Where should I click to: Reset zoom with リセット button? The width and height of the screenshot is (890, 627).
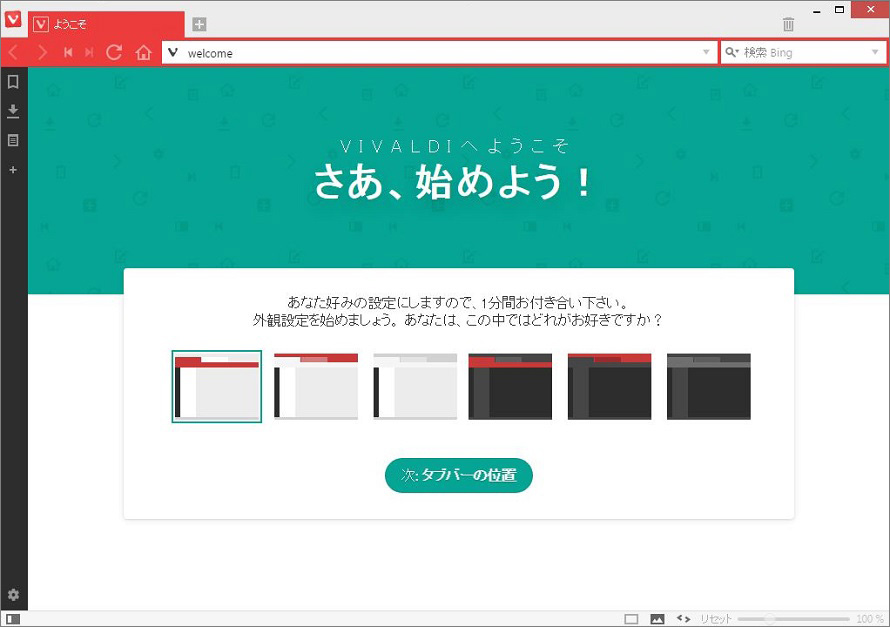(716, 619)
